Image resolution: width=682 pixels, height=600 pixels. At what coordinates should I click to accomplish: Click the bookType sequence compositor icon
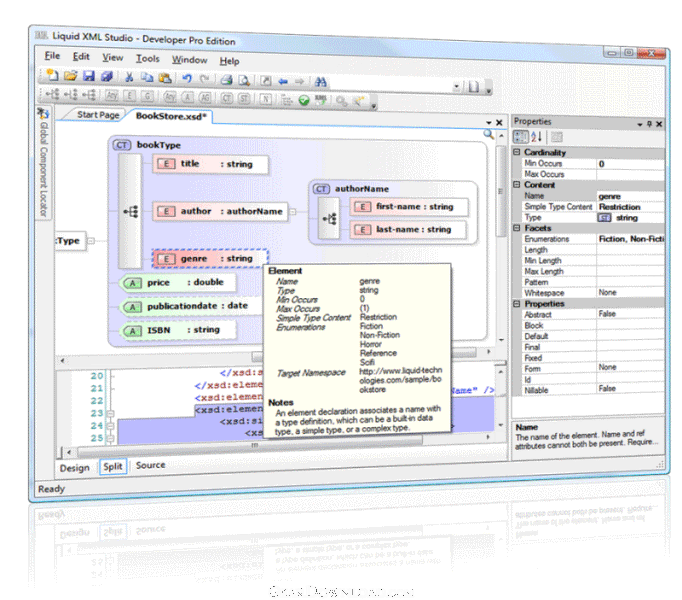131,212
